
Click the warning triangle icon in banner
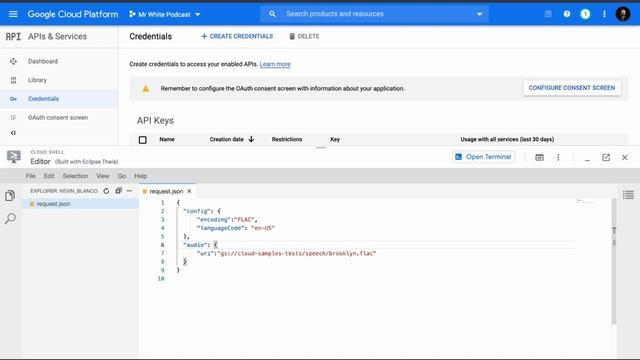coord(146,89)
